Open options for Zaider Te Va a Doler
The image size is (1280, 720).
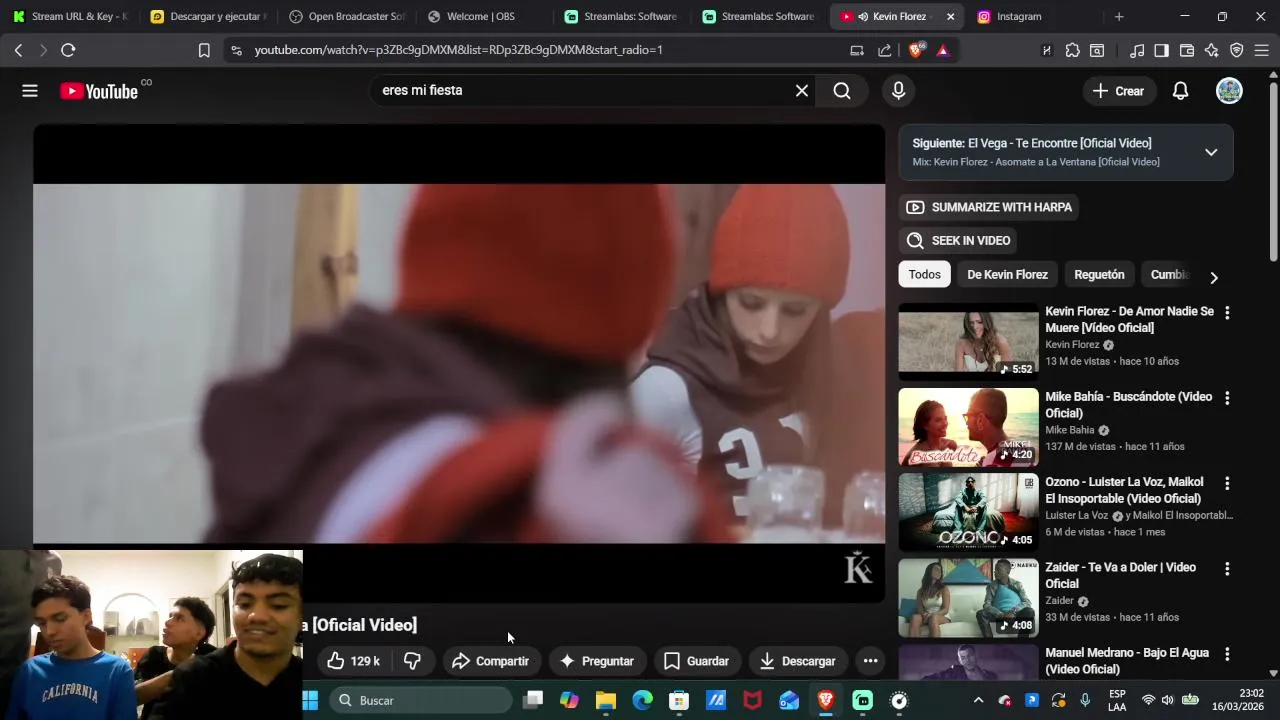[x=1227, y=568]
